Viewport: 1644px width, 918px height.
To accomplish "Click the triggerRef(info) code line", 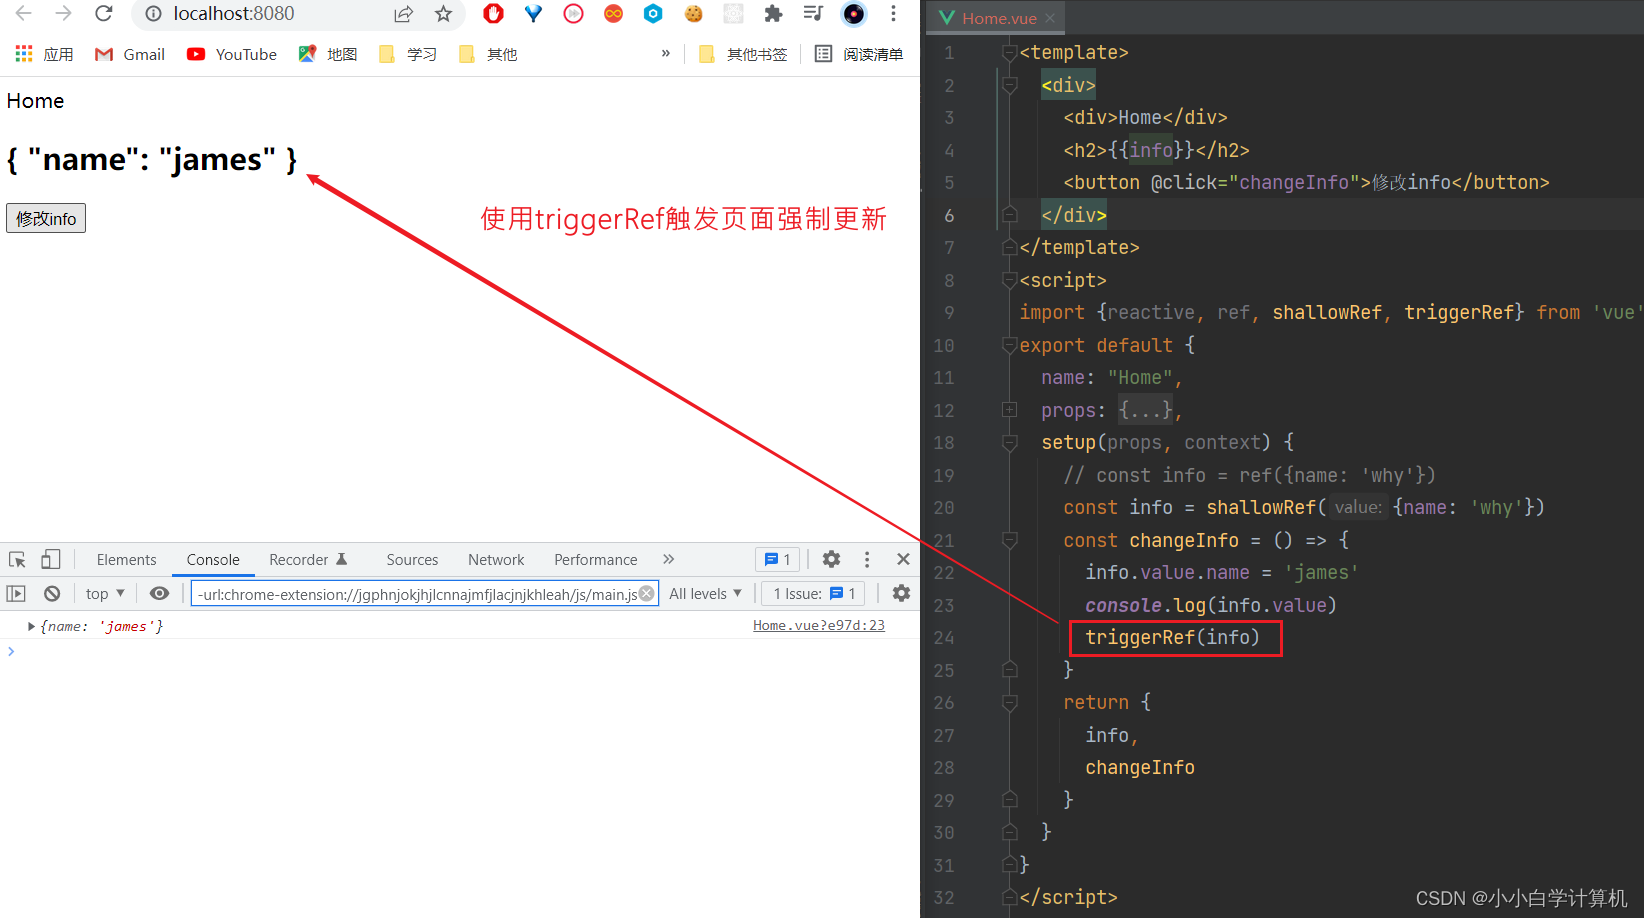I will click(1172, 637).
